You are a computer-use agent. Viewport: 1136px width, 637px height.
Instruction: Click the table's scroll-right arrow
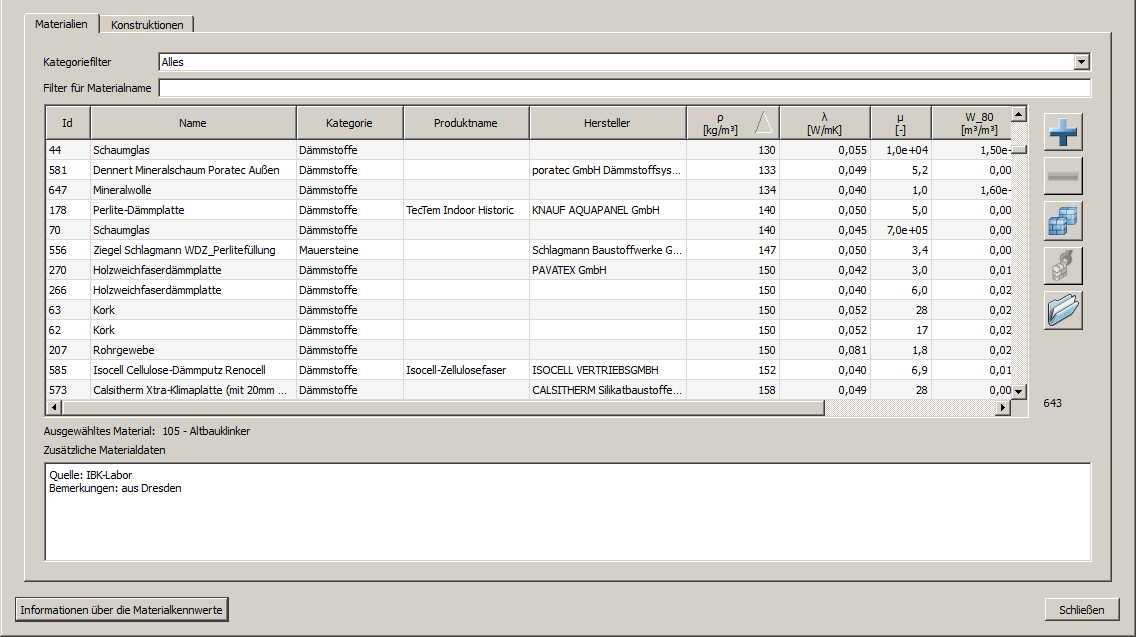click(1003, 408)
